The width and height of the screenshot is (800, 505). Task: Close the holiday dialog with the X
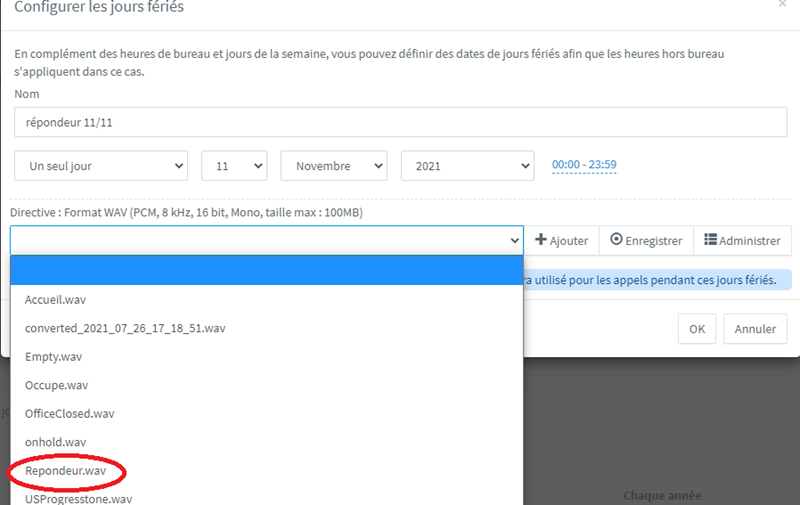(782, 5)
